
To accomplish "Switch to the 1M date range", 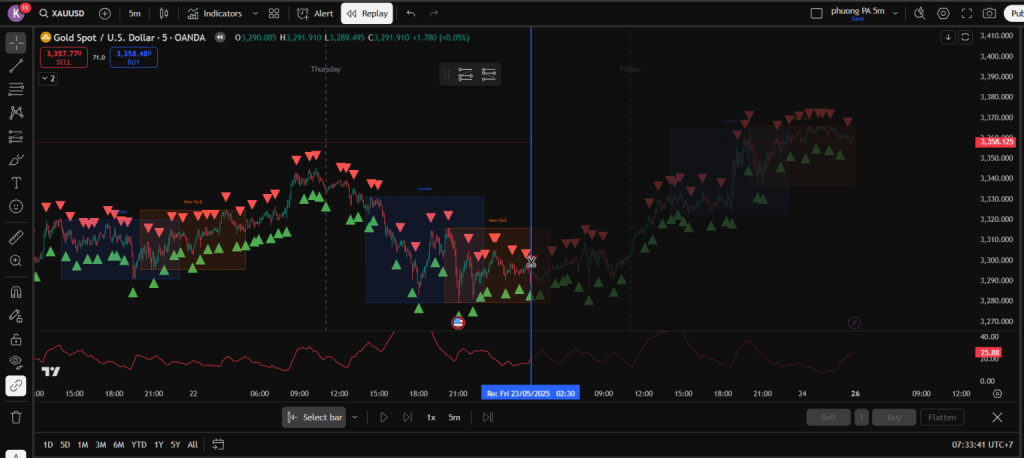I will pyautogui.click(x=83, y=444).
